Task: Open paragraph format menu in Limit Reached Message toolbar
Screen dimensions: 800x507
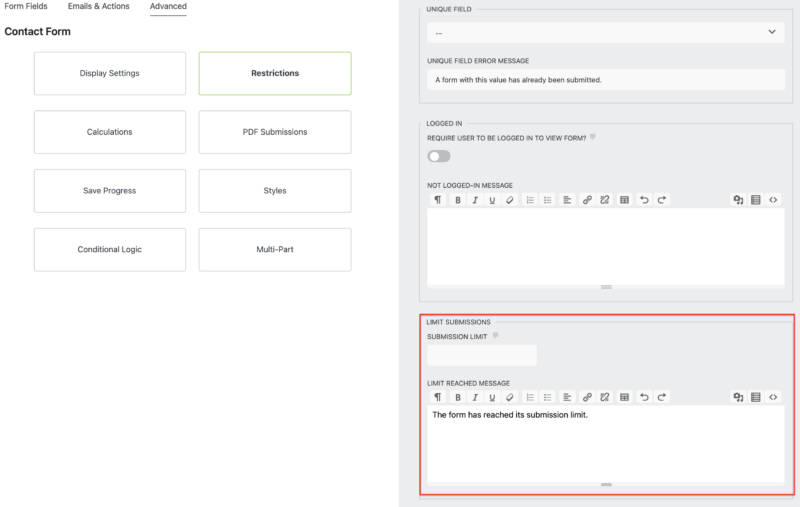Action: pyautogui.click(x=437, y=397)
